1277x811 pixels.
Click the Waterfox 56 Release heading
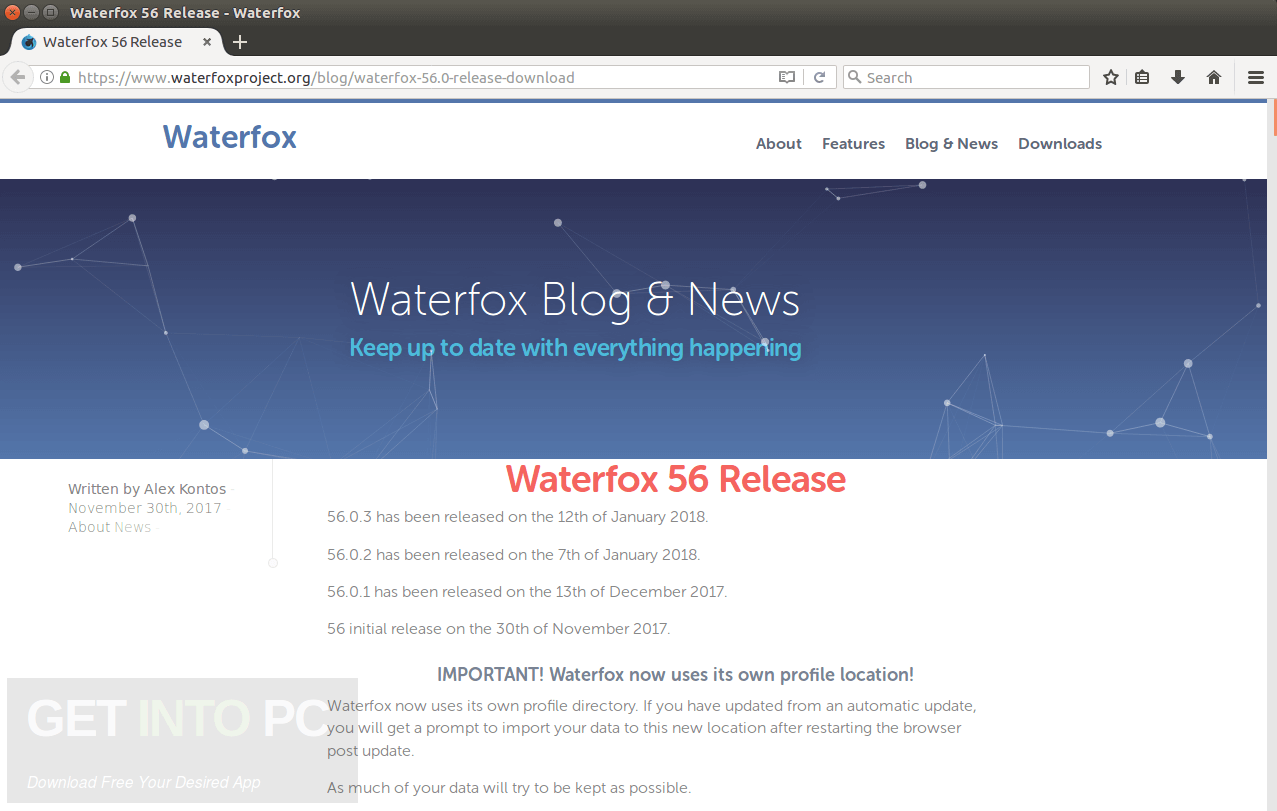(676, 479)
